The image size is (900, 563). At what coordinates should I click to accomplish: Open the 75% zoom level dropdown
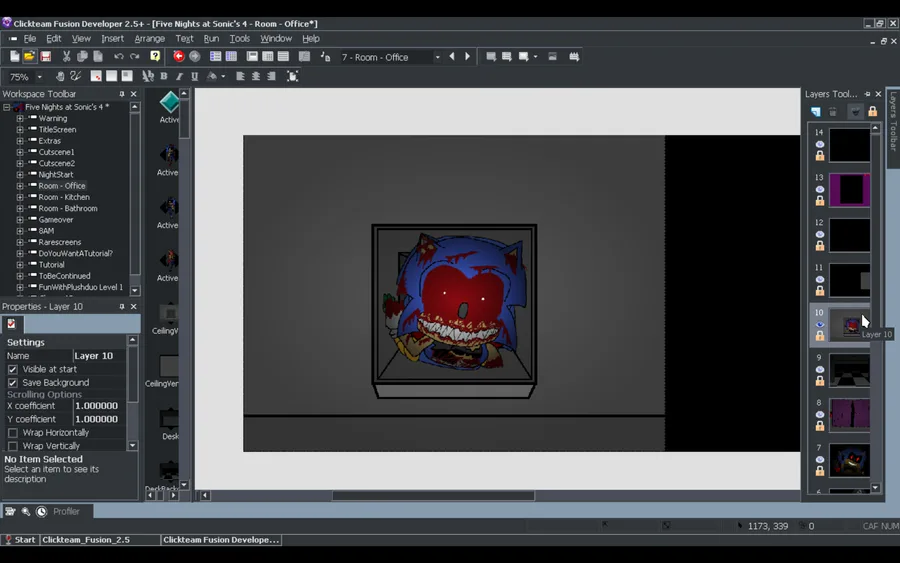(40, 77)
